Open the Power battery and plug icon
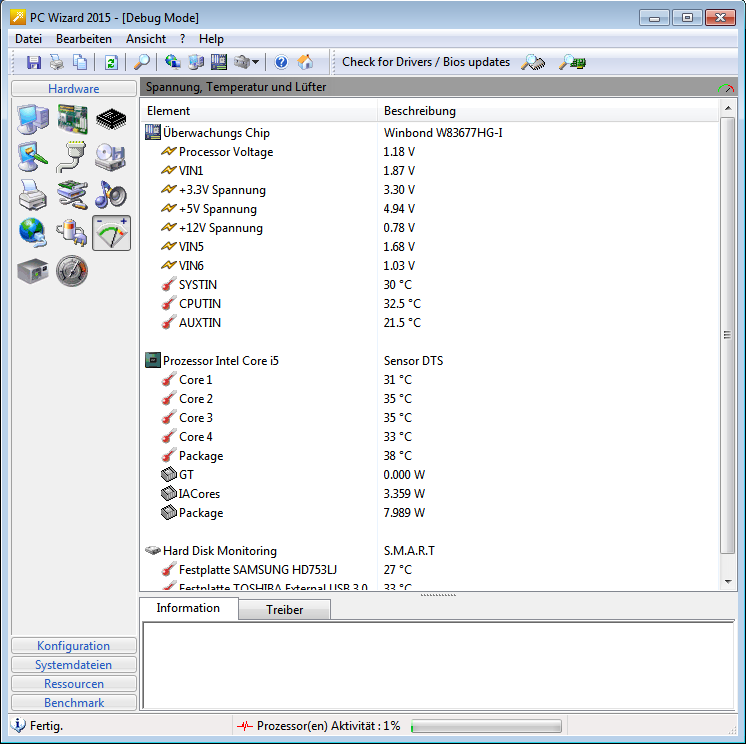 coord(72,233)
